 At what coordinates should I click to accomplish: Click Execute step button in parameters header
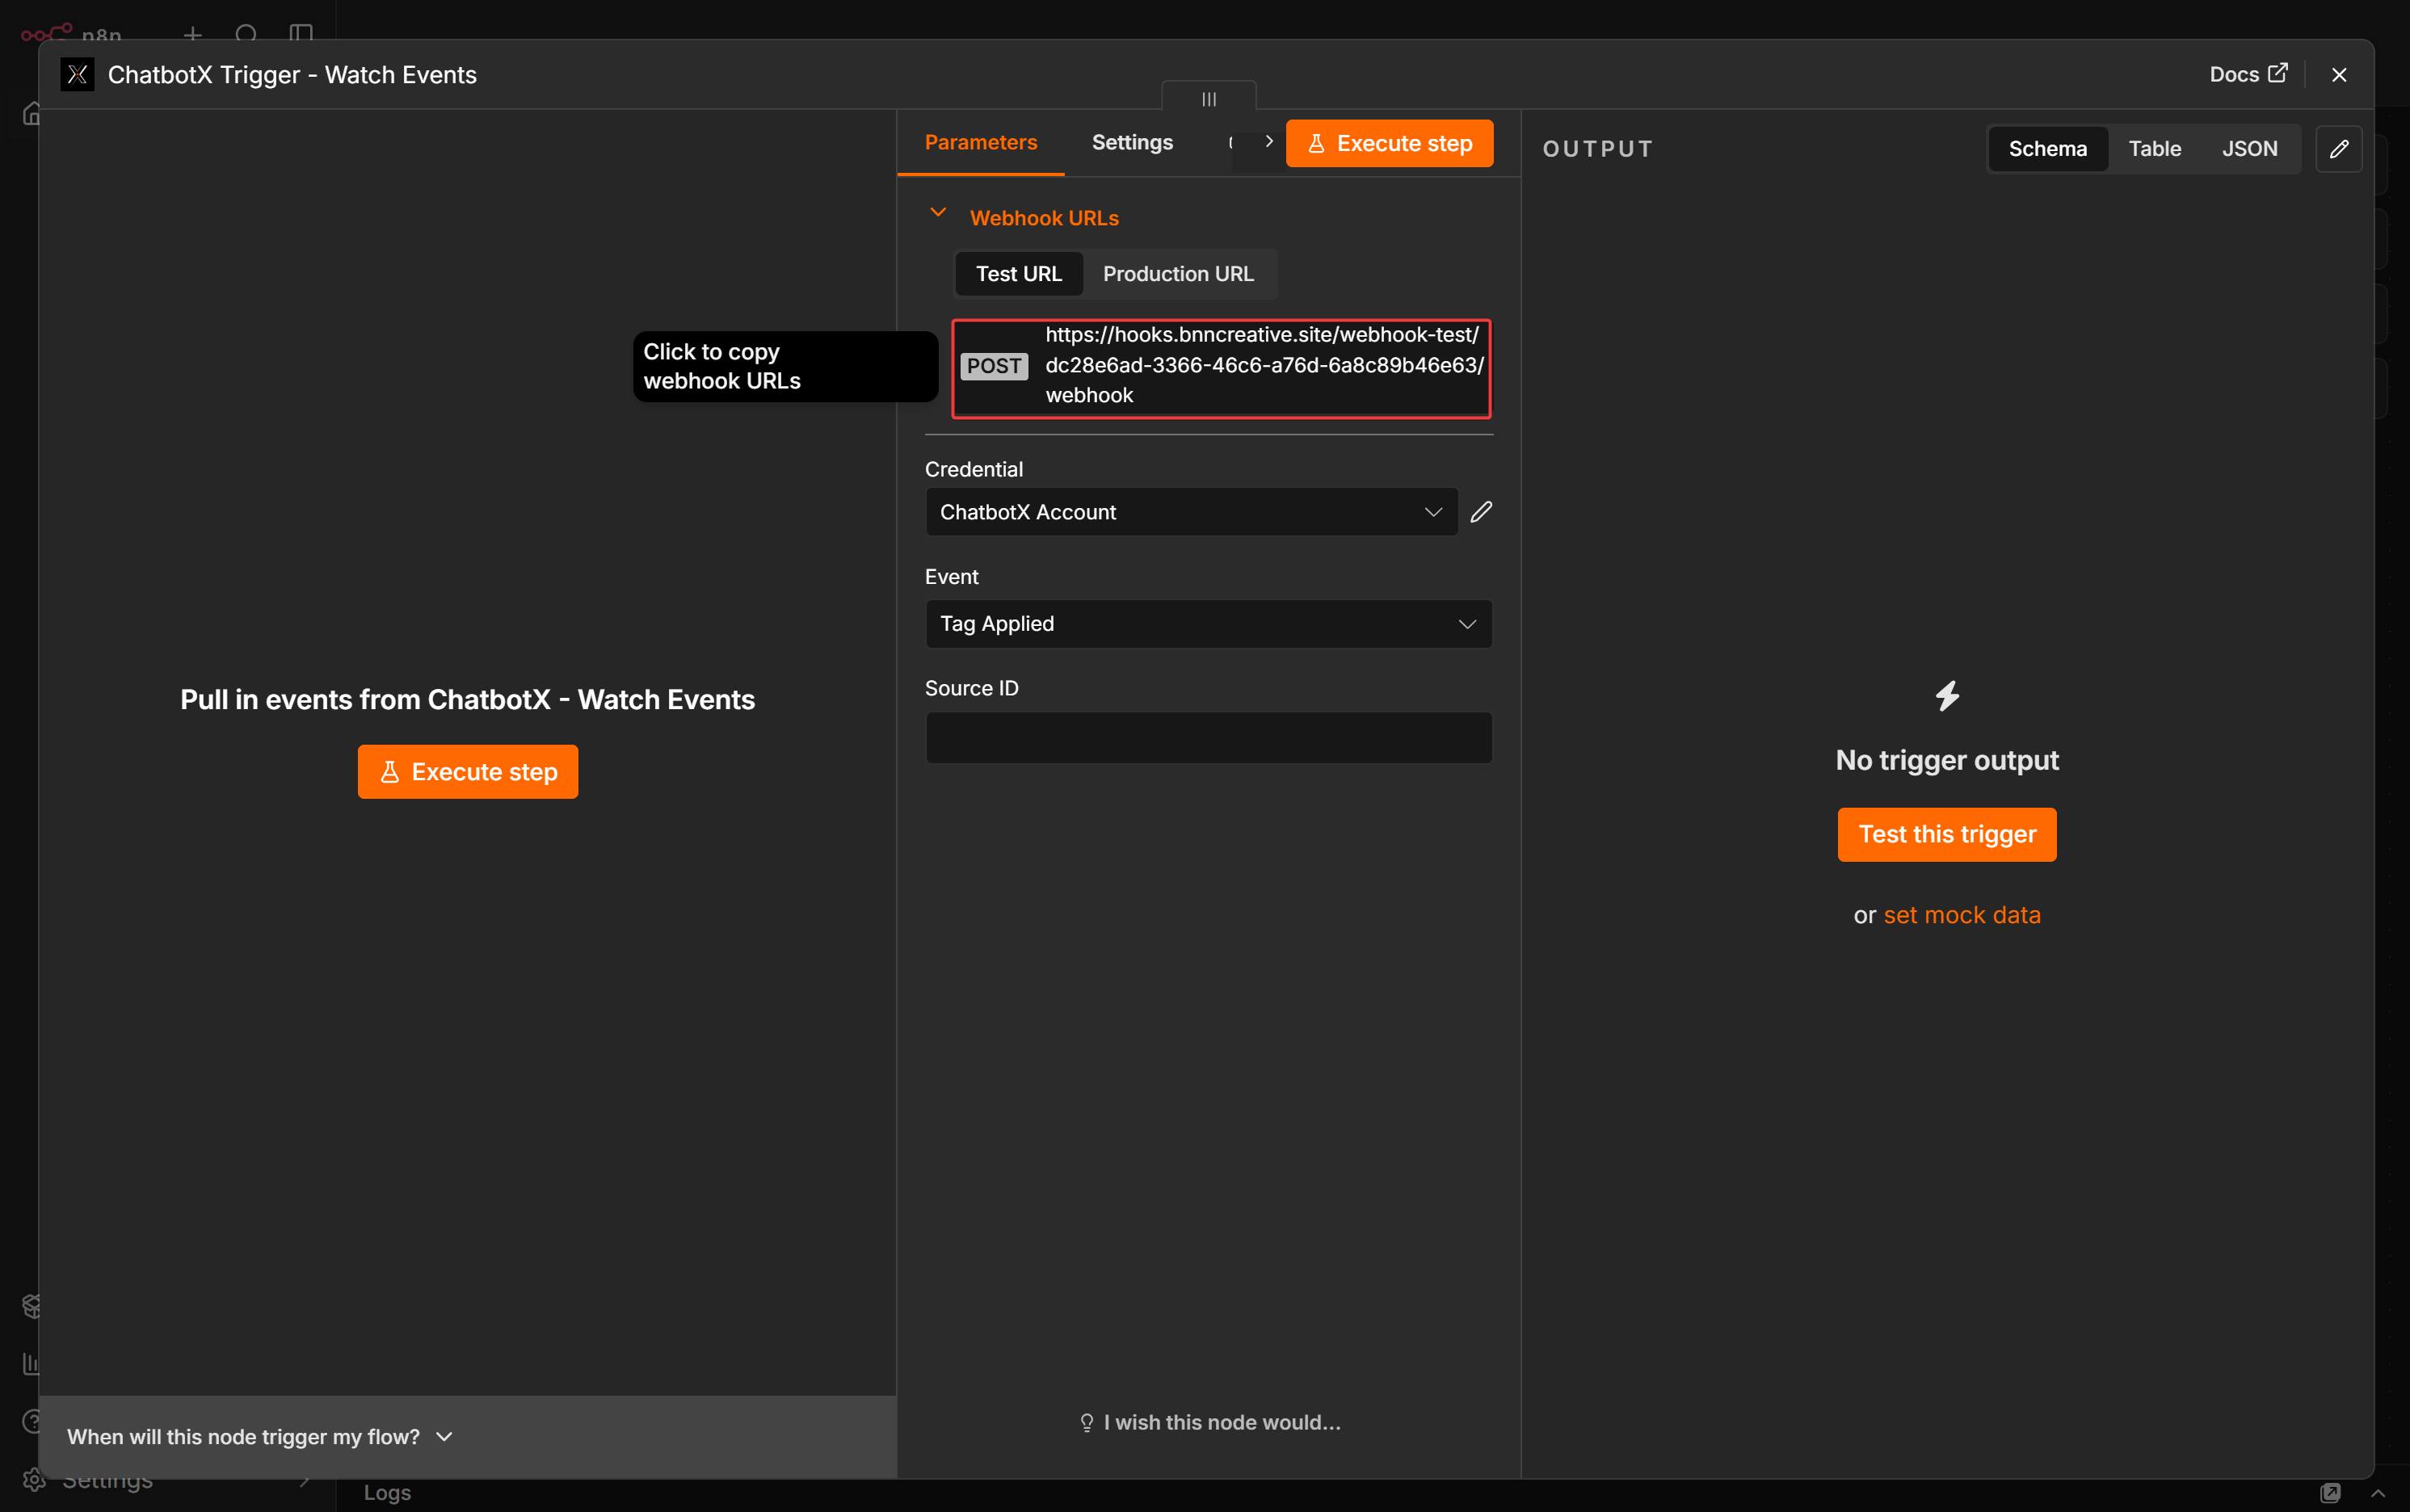pos(1389,143)
